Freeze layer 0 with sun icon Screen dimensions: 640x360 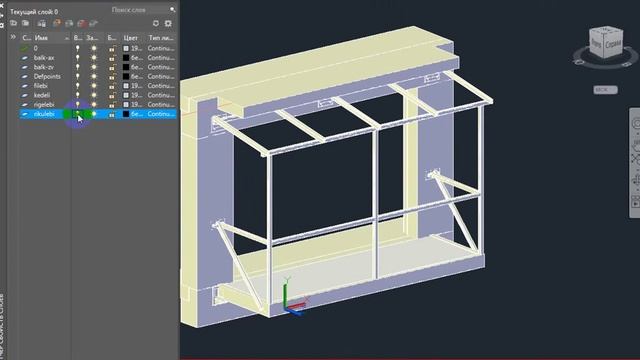tap(94, 48)
